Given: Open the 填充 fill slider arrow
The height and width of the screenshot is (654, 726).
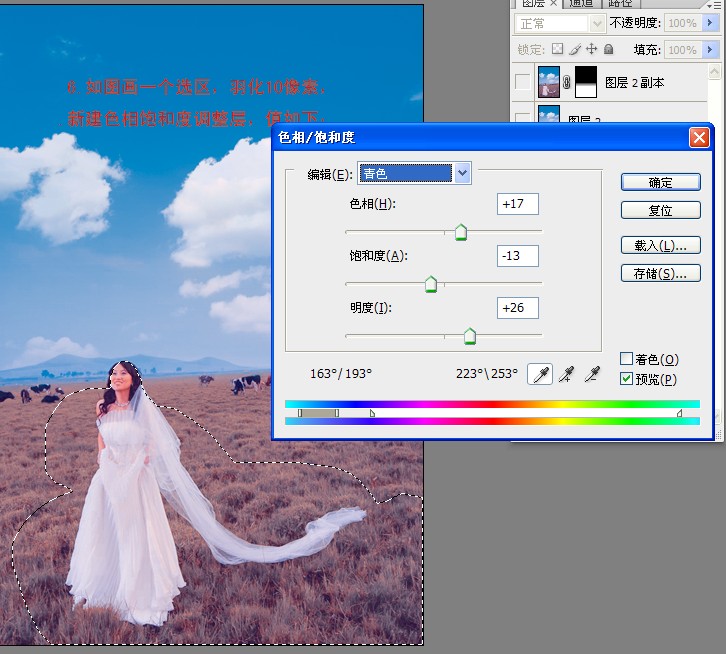Looking at the screenshot, I should pos(710,49).
